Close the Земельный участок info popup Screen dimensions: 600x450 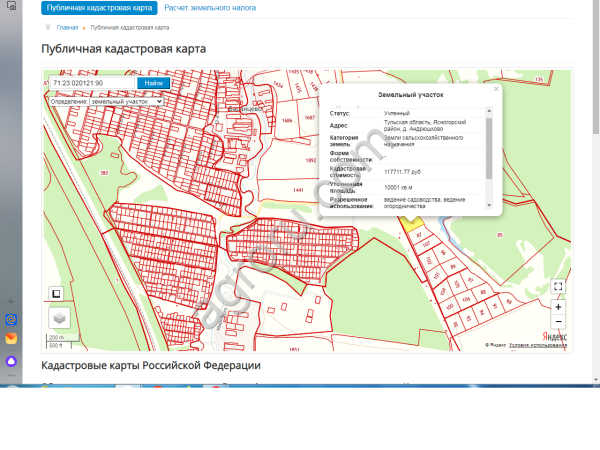pyautogui.click(x=496, y=89)
